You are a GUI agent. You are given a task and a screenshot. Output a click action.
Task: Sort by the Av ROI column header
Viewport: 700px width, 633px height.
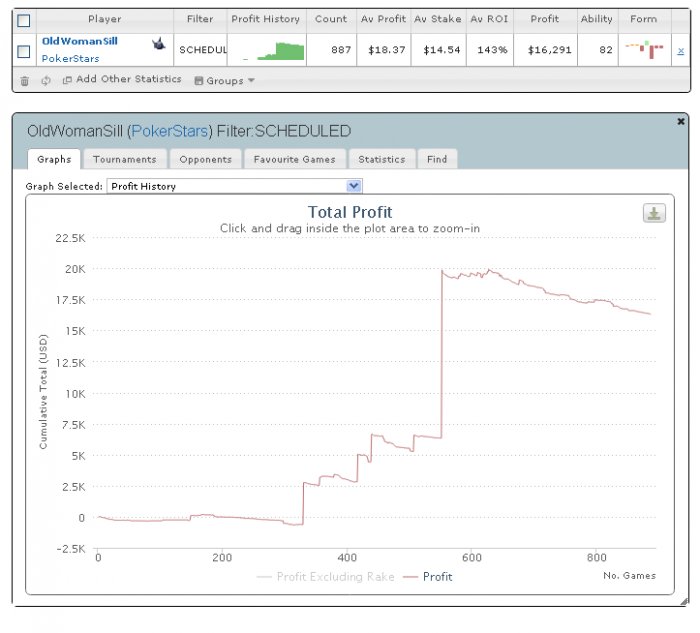(489, 19)
